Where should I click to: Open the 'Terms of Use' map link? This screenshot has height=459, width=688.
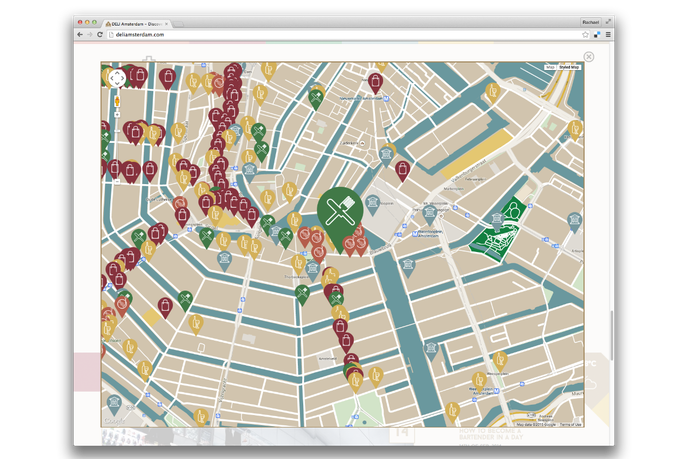click(570, 425)
